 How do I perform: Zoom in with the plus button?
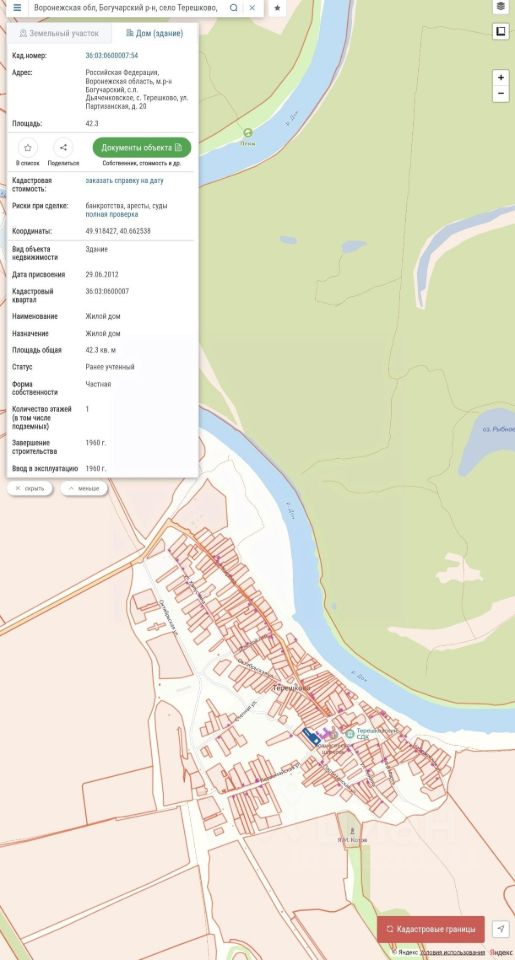pyautogui.click(x=501, y=78)
